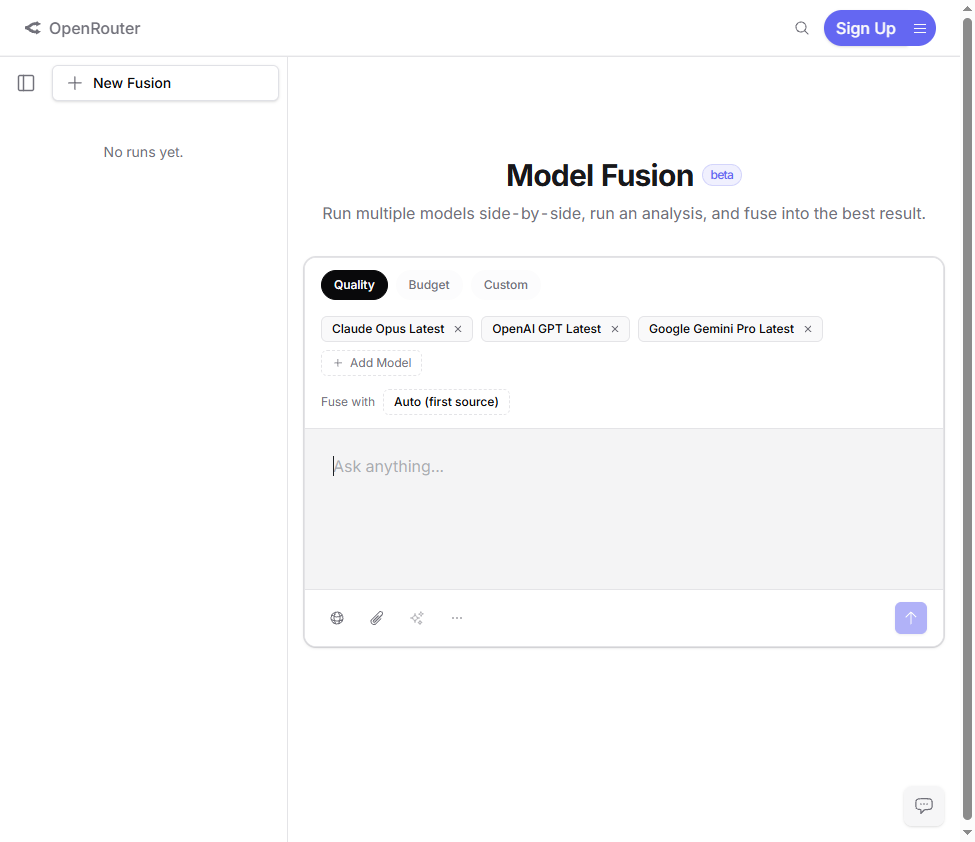Open the search magnifier icon

point(802,28)
